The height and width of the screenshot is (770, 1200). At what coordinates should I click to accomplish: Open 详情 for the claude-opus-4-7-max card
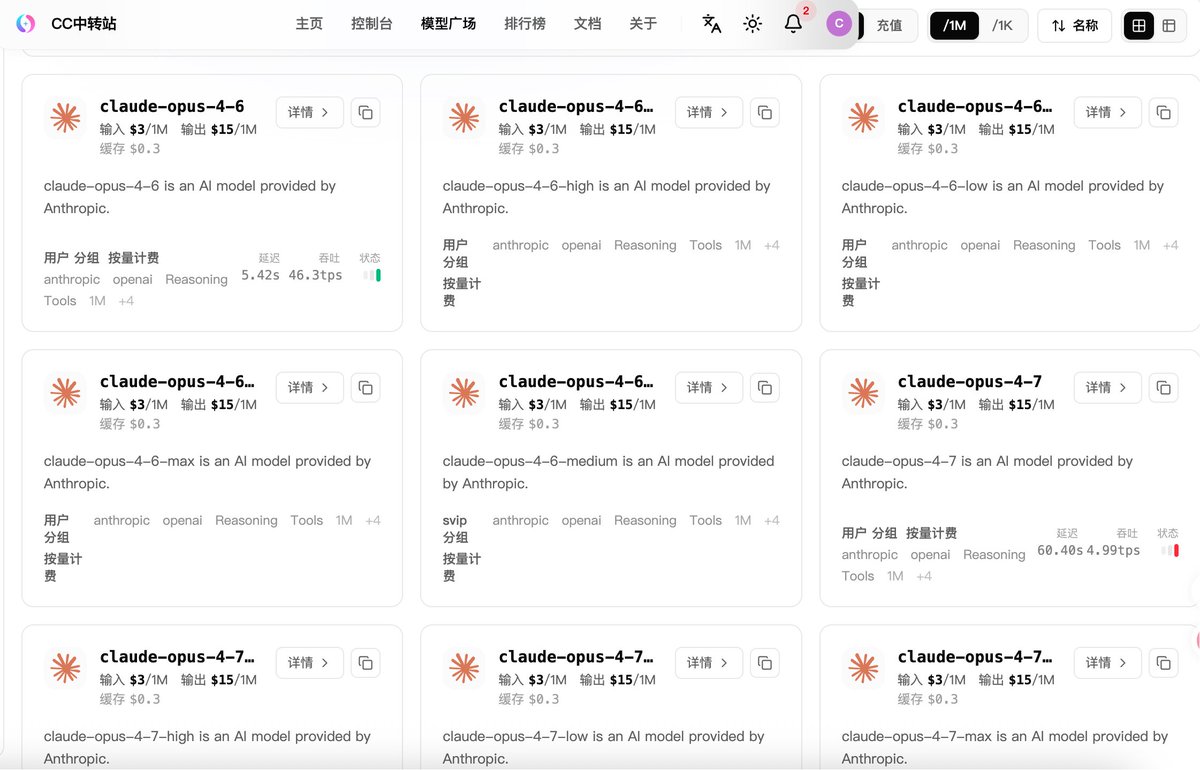point(1107,662)
